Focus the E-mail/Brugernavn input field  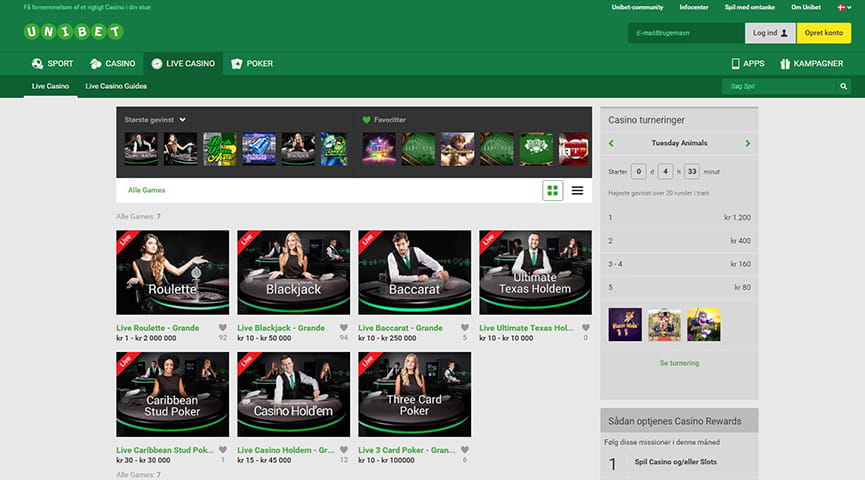686,33
